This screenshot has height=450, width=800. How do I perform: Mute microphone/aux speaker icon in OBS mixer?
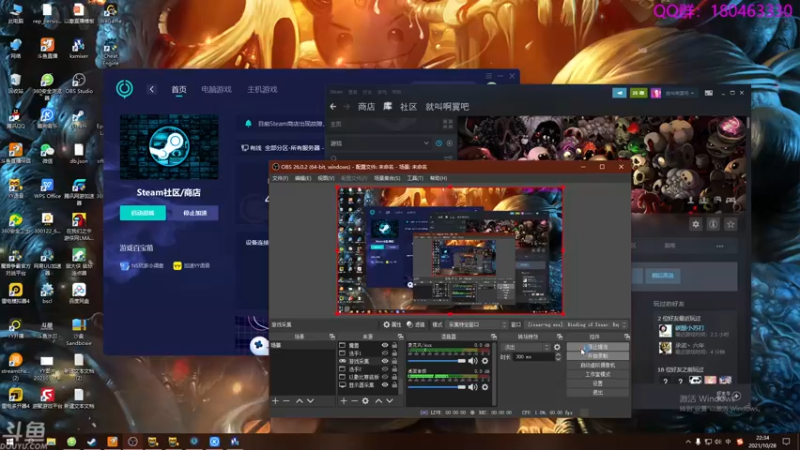pos(473,361)
